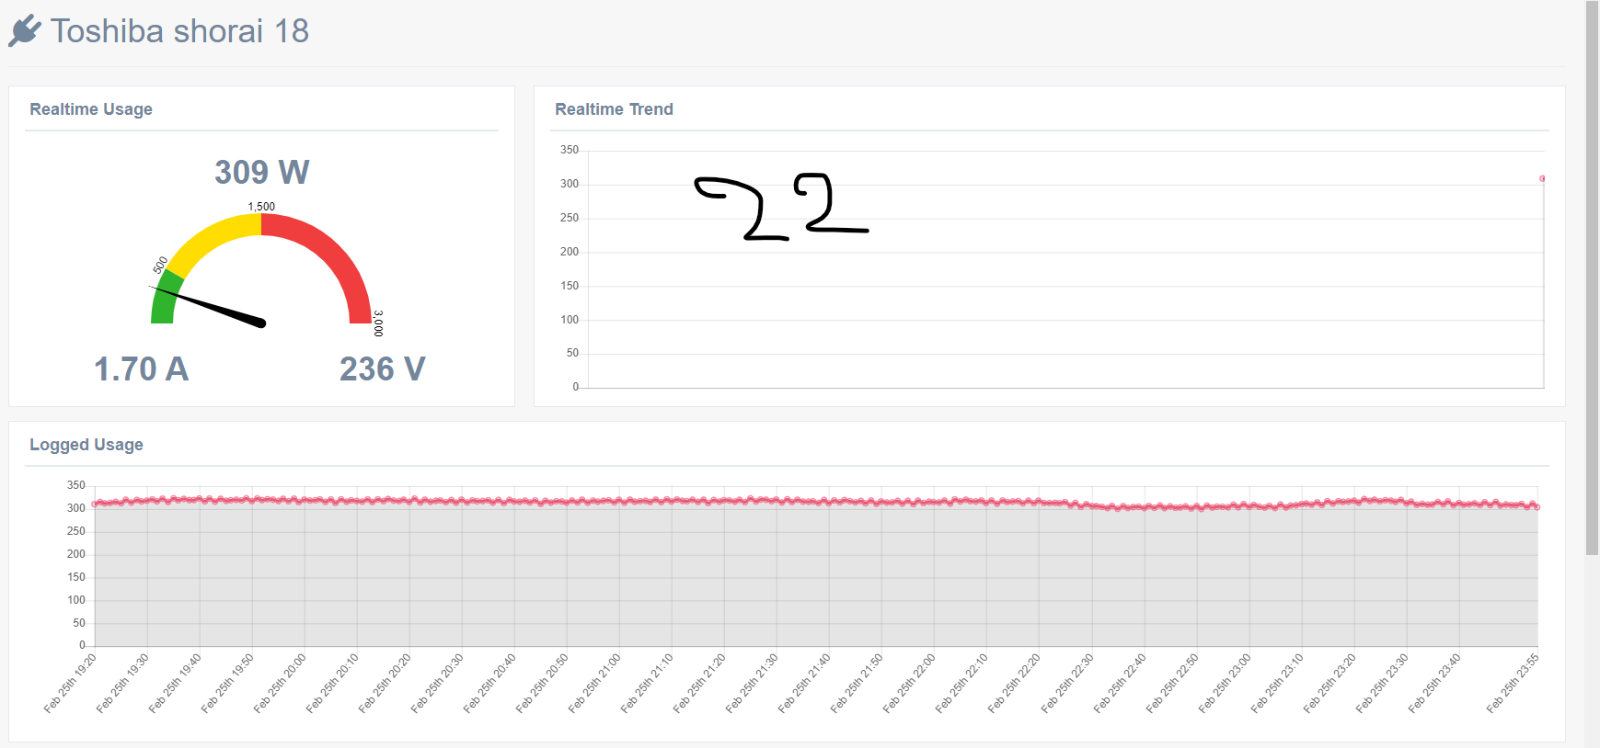Click the 236 V voltage reading
Viewport: 1600px width, 748px height.
click(382, 369)
